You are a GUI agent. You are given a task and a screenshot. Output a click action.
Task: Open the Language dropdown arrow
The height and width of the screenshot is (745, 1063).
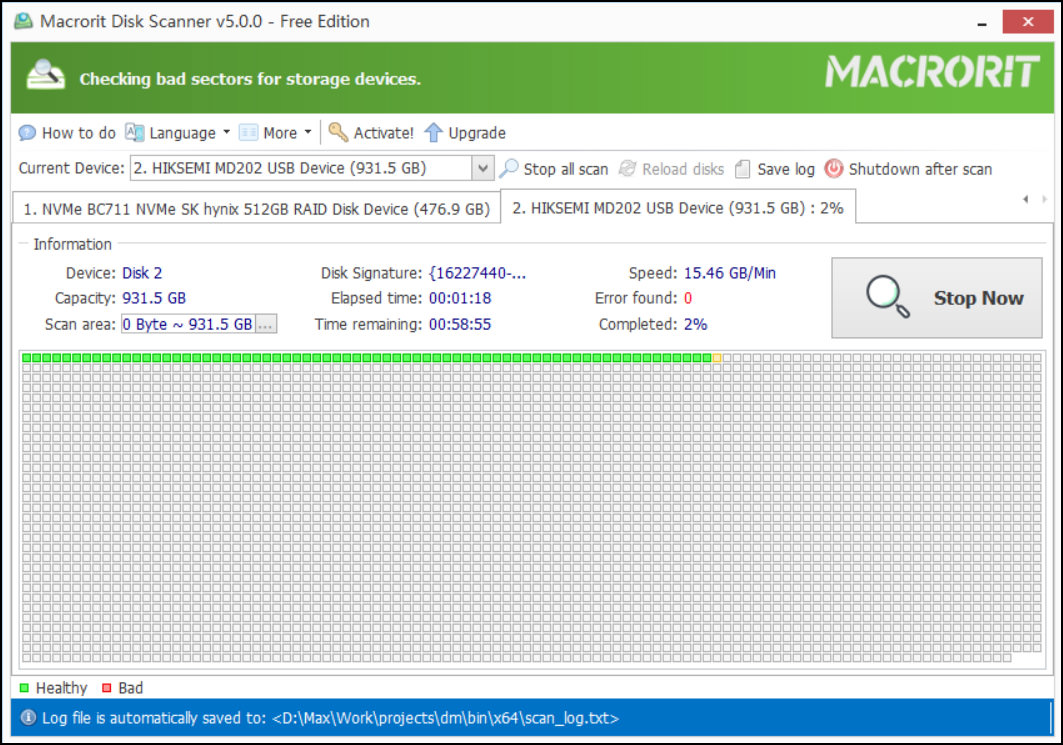pyautogui.click(x=226, y=132)
